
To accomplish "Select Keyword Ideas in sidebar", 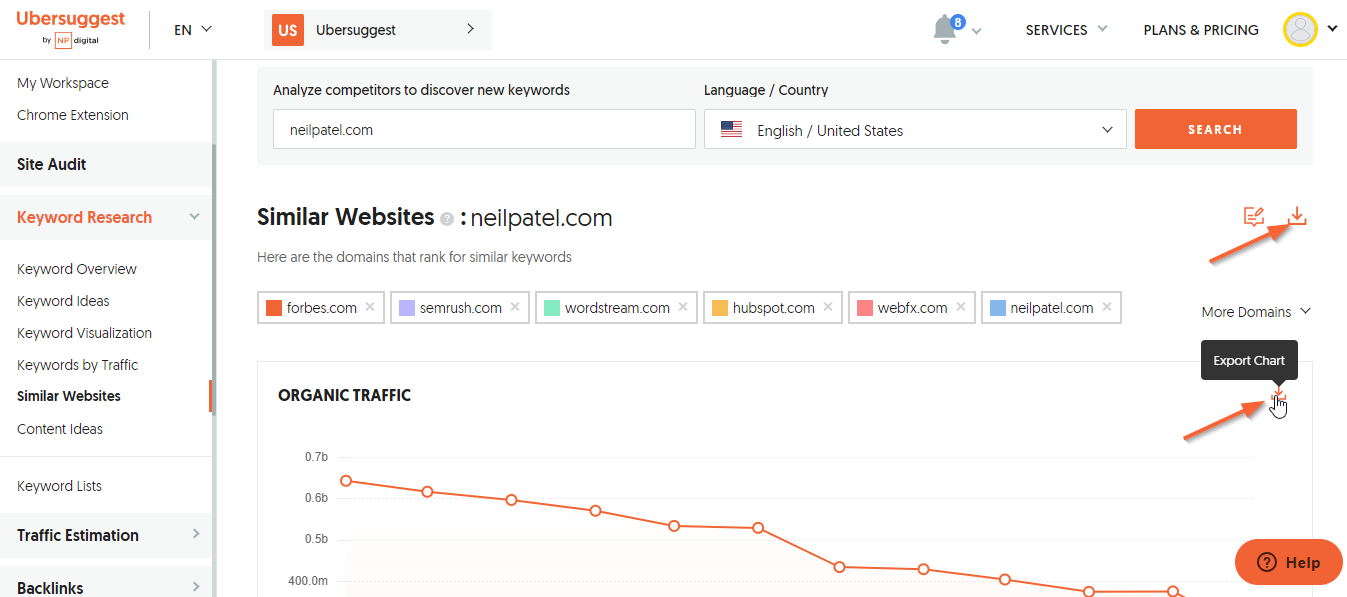I will 63,301.
